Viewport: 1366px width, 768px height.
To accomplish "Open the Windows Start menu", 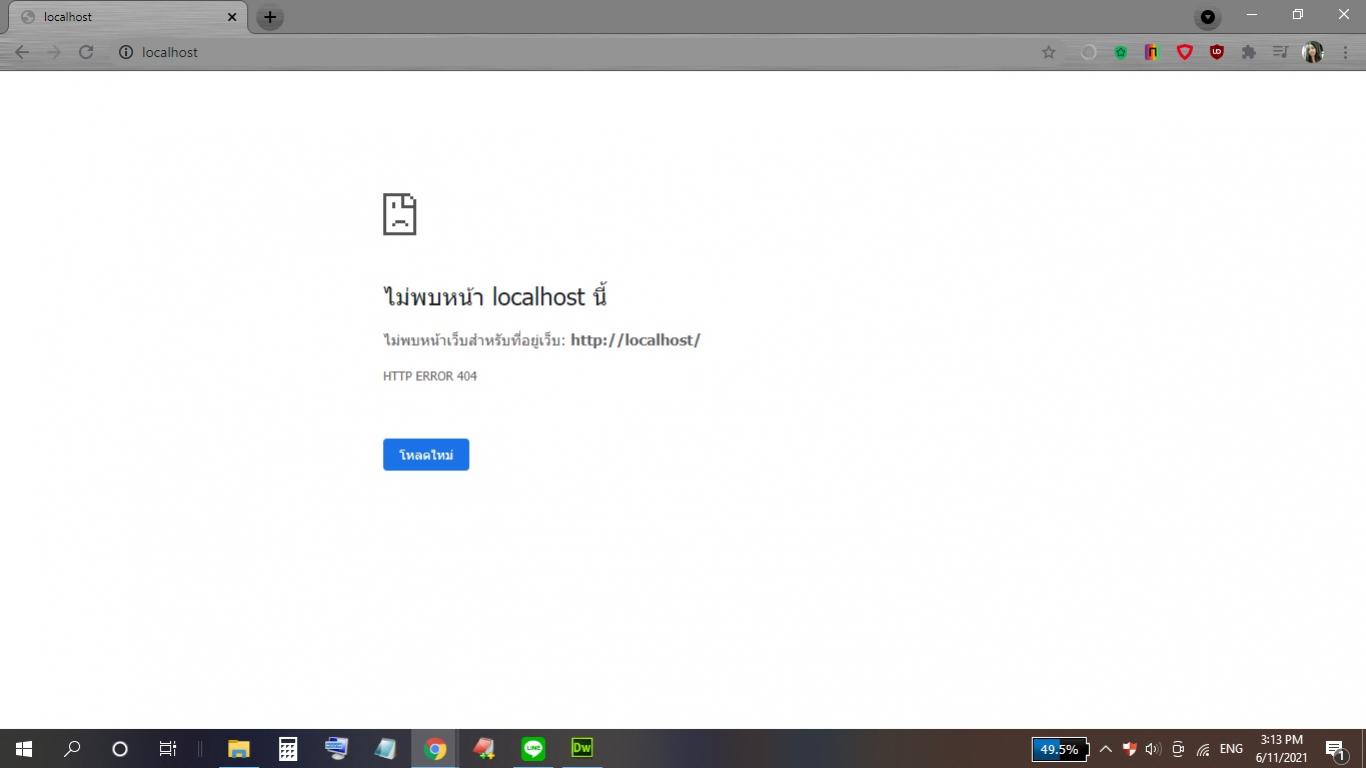I will click(x=24, y=748).
